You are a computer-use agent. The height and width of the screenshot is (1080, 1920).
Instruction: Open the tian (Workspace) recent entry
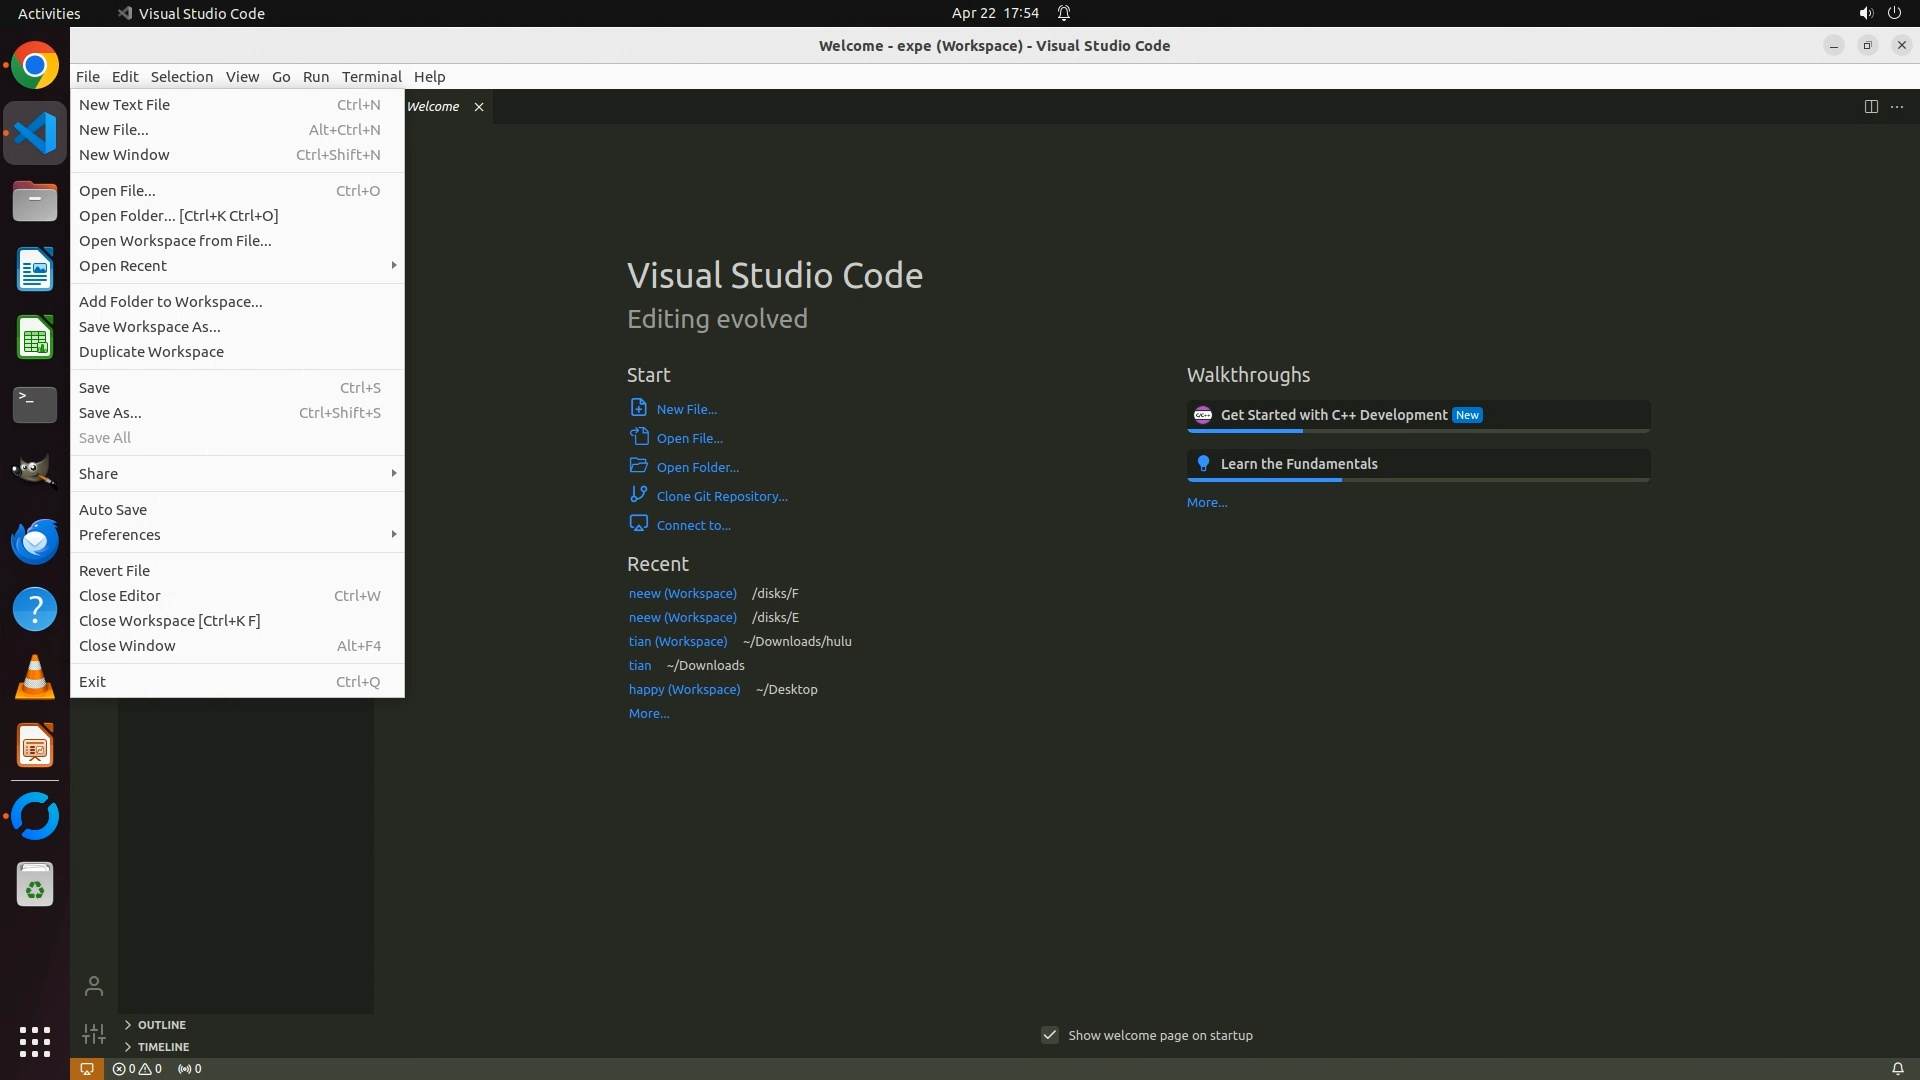pos(678,642)
